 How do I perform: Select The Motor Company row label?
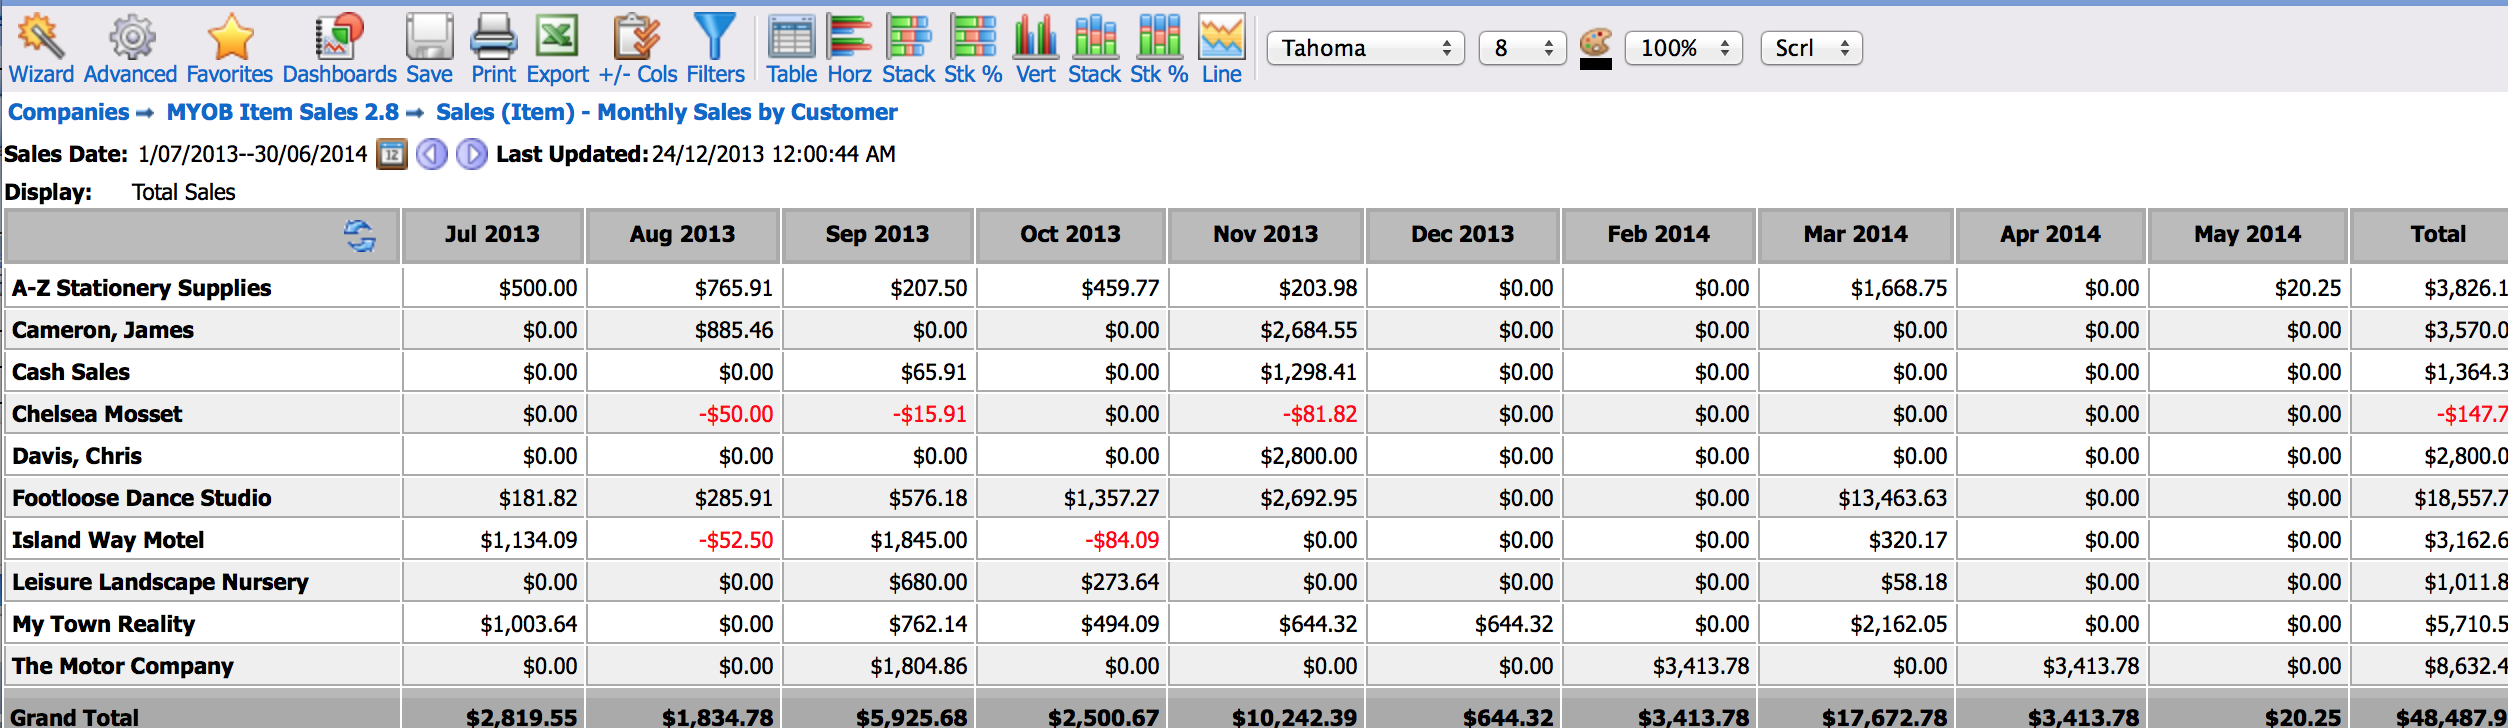tap(123, 666)
